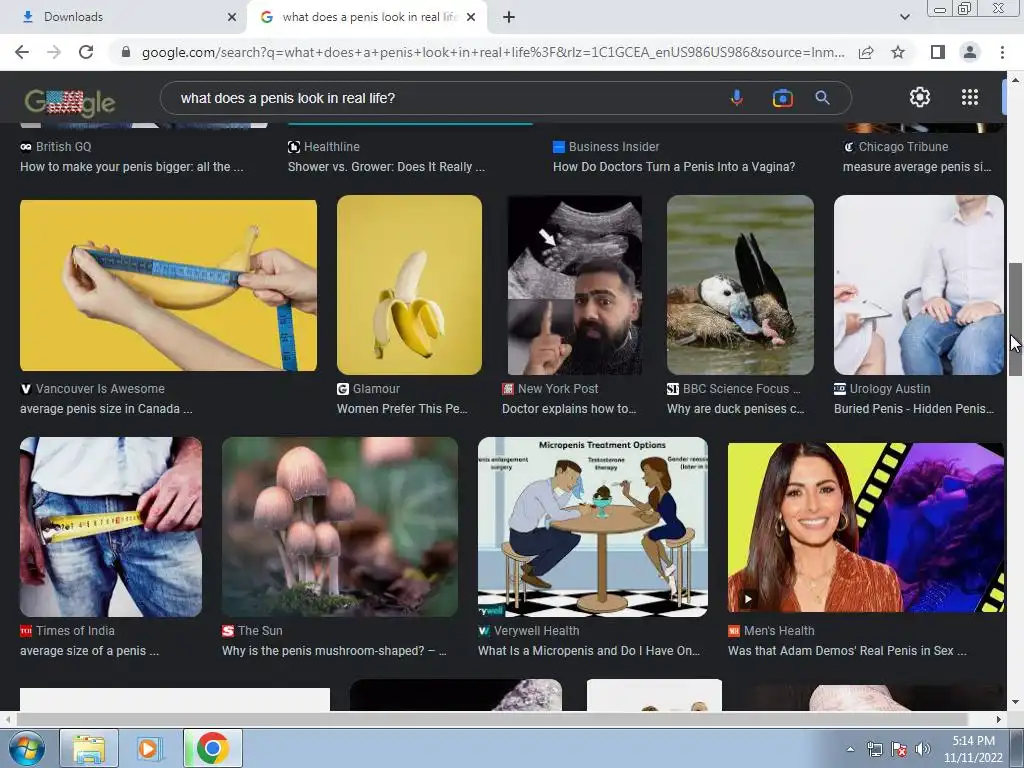Open Men's Health video thumbnail

tap(865, 527)
